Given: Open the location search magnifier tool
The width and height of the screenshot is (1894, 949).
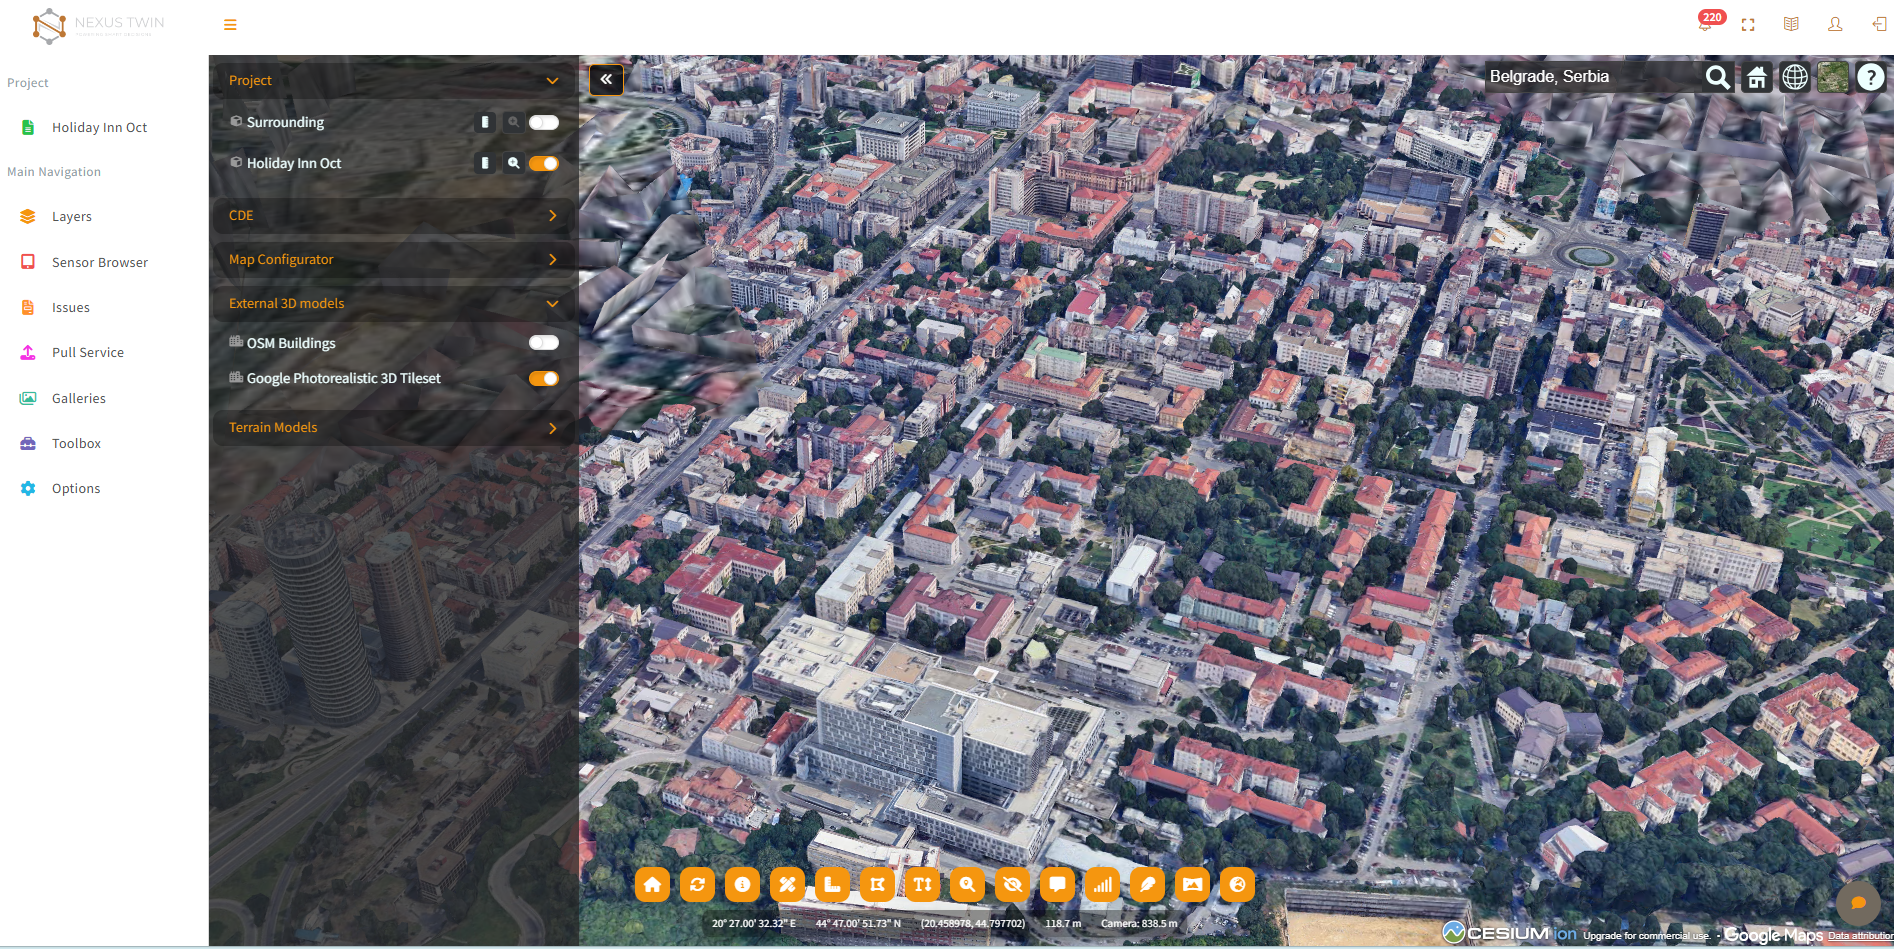Looking at the screenshot, I should (x=967, y=885).
